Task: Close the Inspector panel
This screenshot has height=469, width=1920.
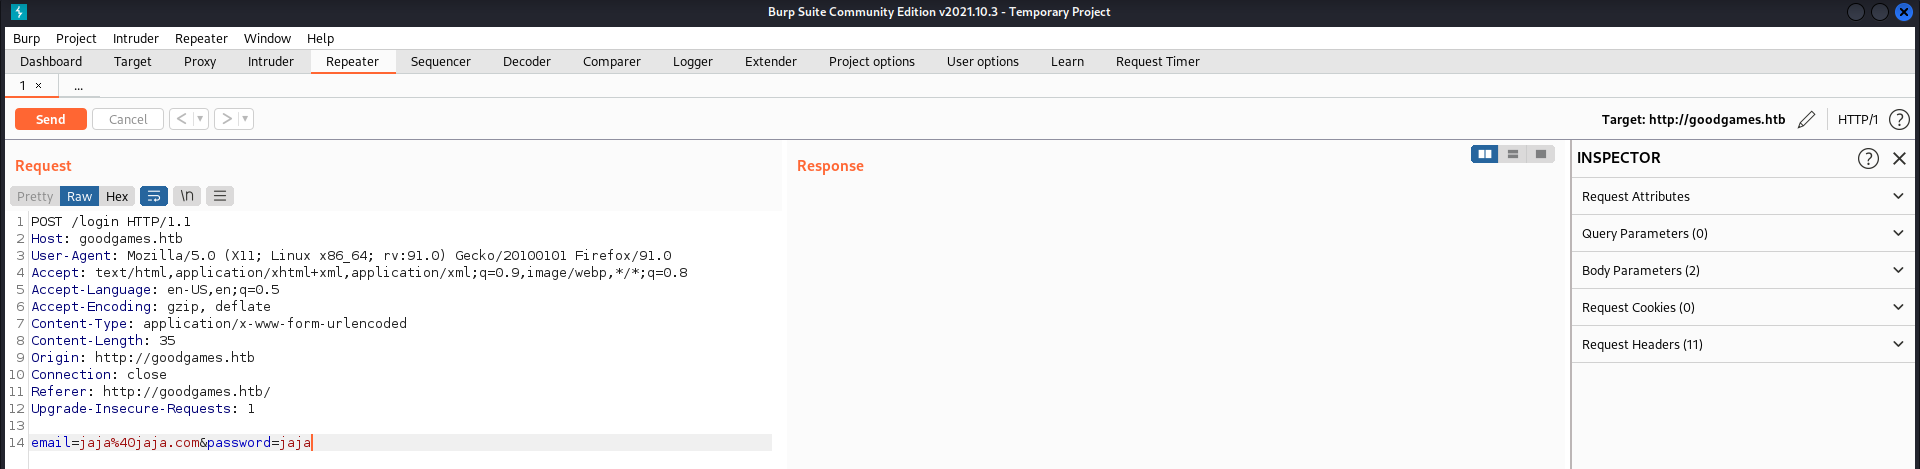Action: [1899, 158]
